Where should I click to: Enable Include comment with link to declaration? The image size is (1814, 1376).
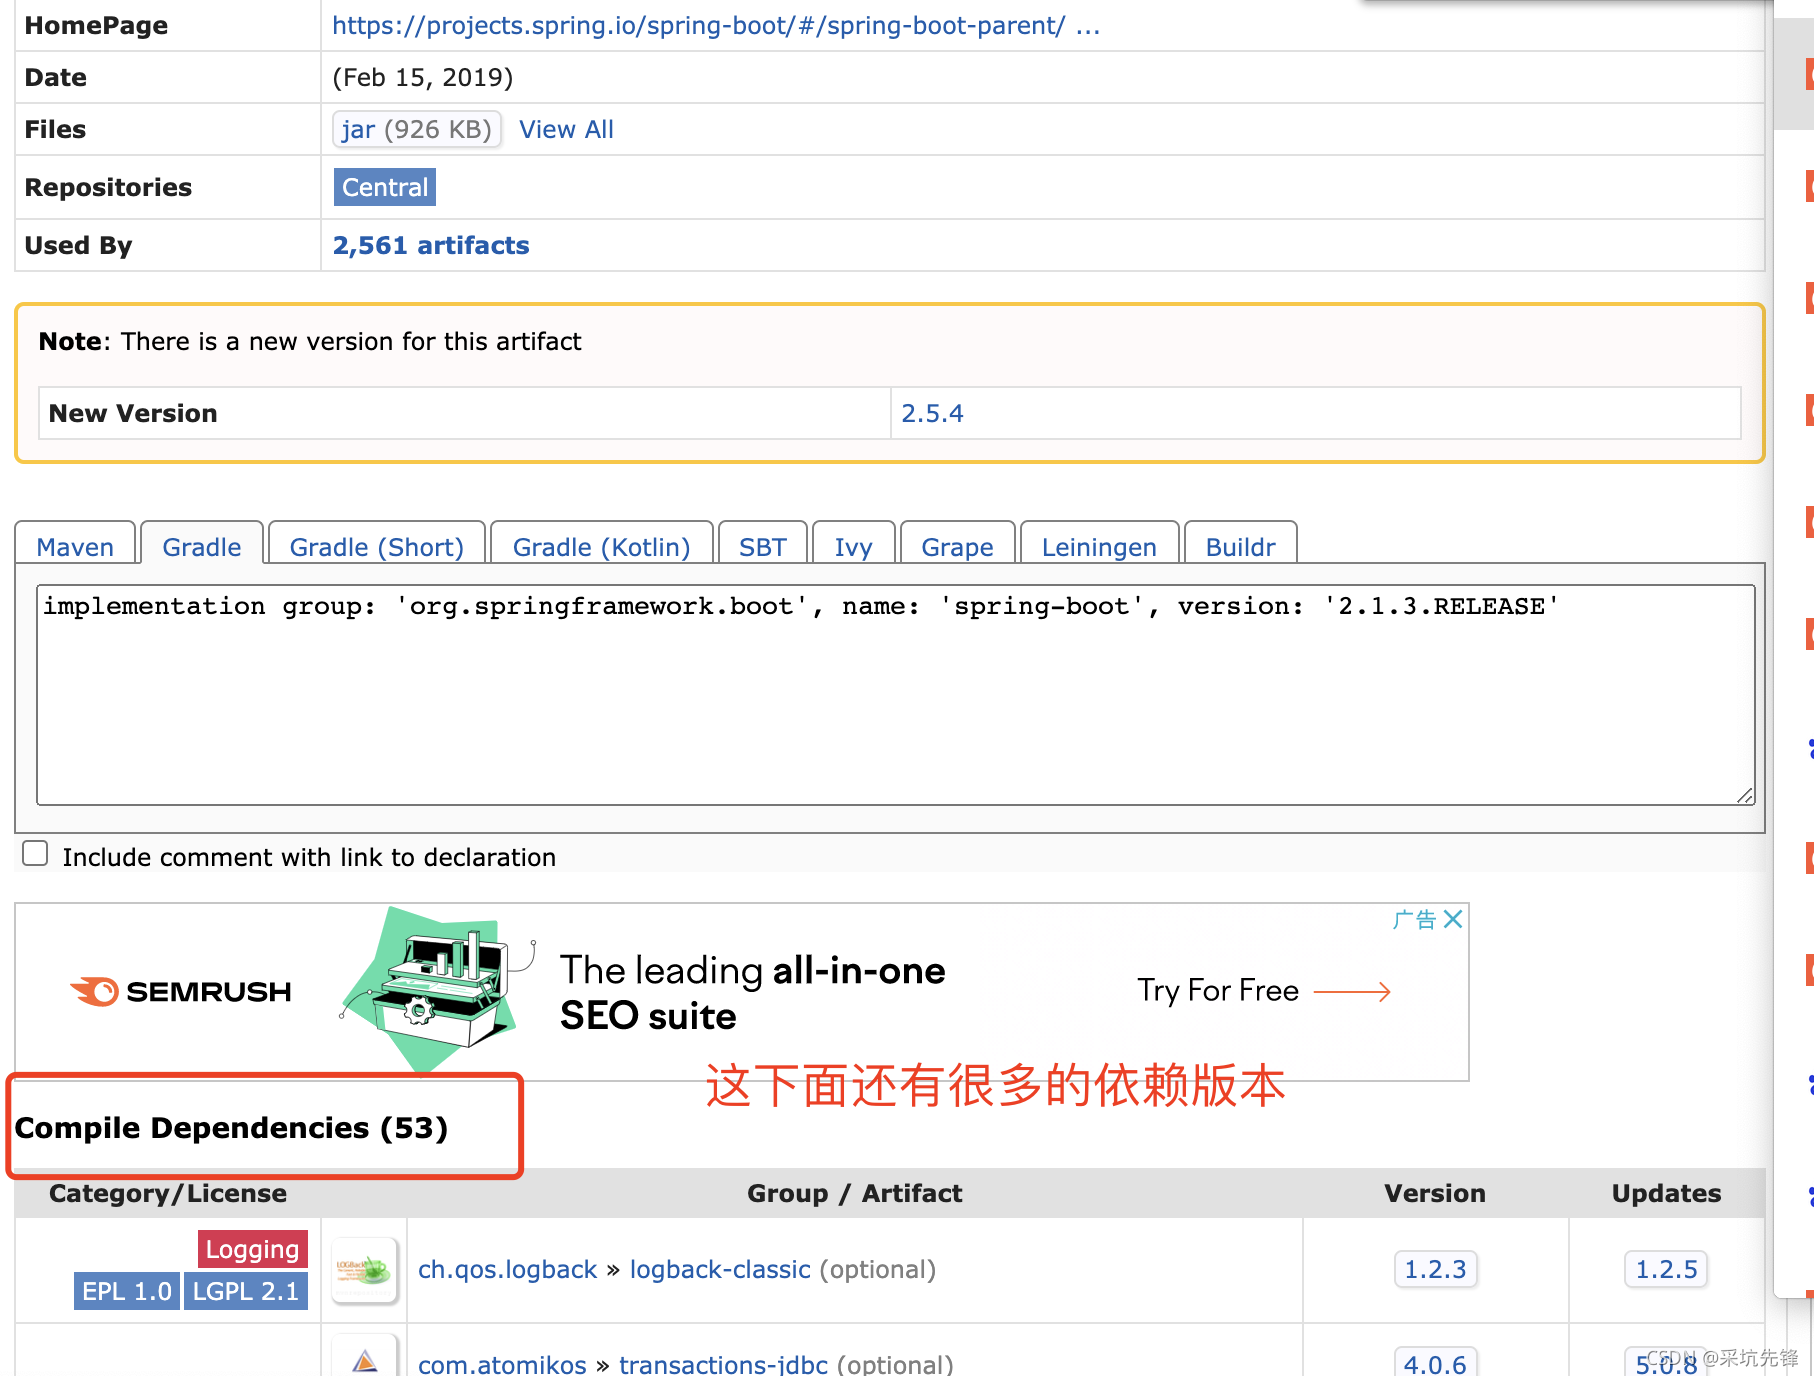click(35, 853)
